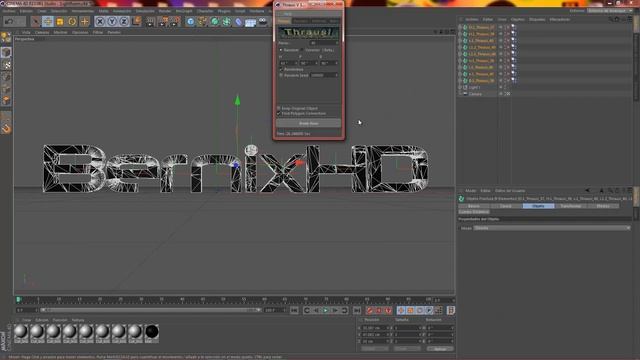Viewport: 640px width, 360px height.
Task: Open the Objetos menu in object manager
Action: (518, 19)
